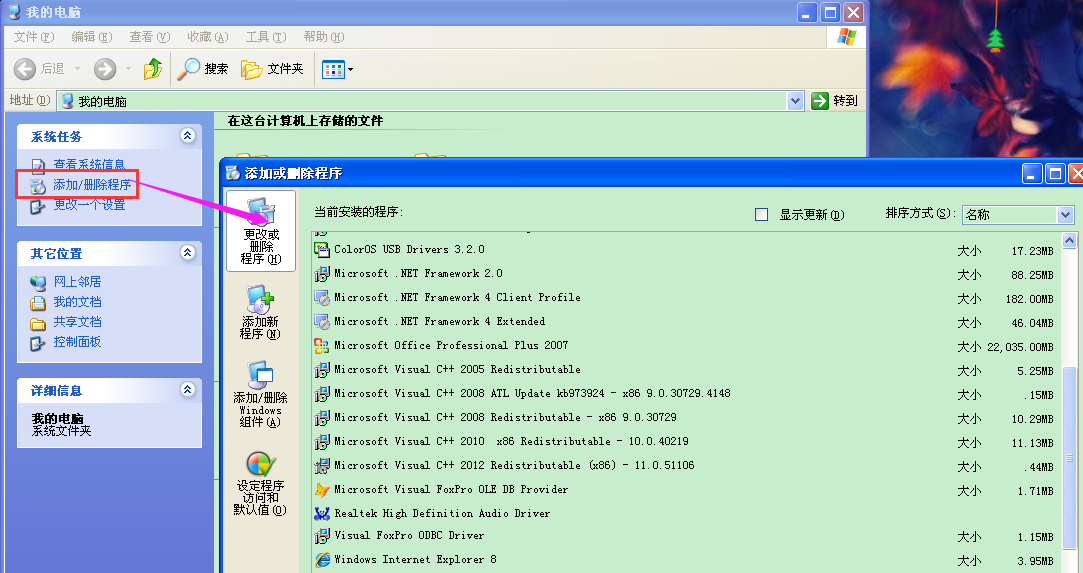Click the Back arrow in My Computer toolbar

pyautogui.click(x=25, y=69)
